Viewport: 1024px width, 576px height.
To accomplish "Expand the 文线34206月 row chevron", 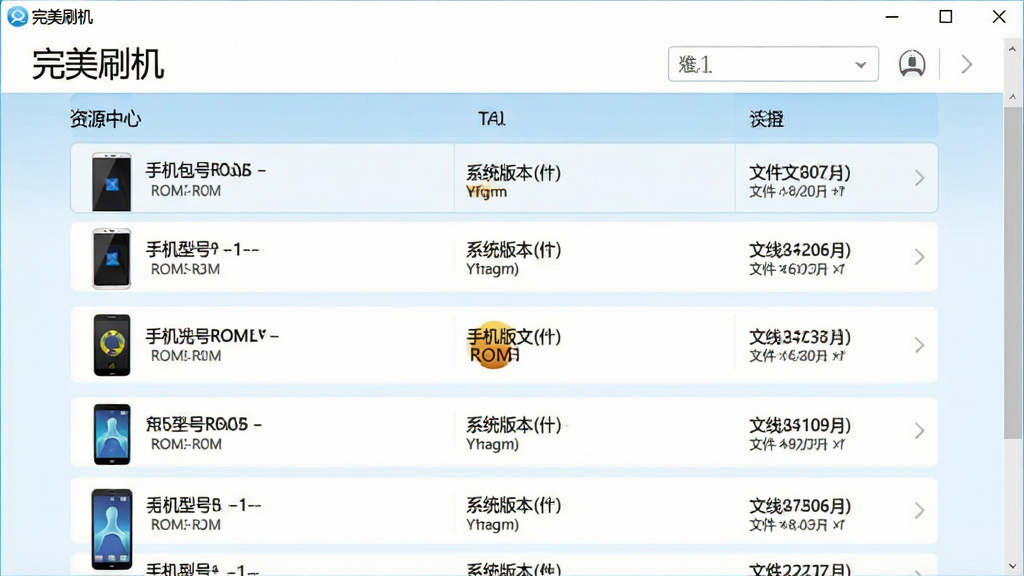I will 919,257.
